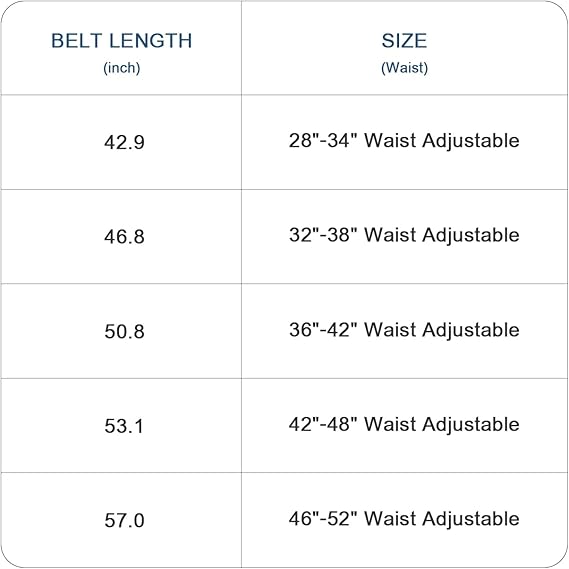Select 36"-42" Waist Adjustable size
The image size is (569, 569).
[x=404, y=330]
